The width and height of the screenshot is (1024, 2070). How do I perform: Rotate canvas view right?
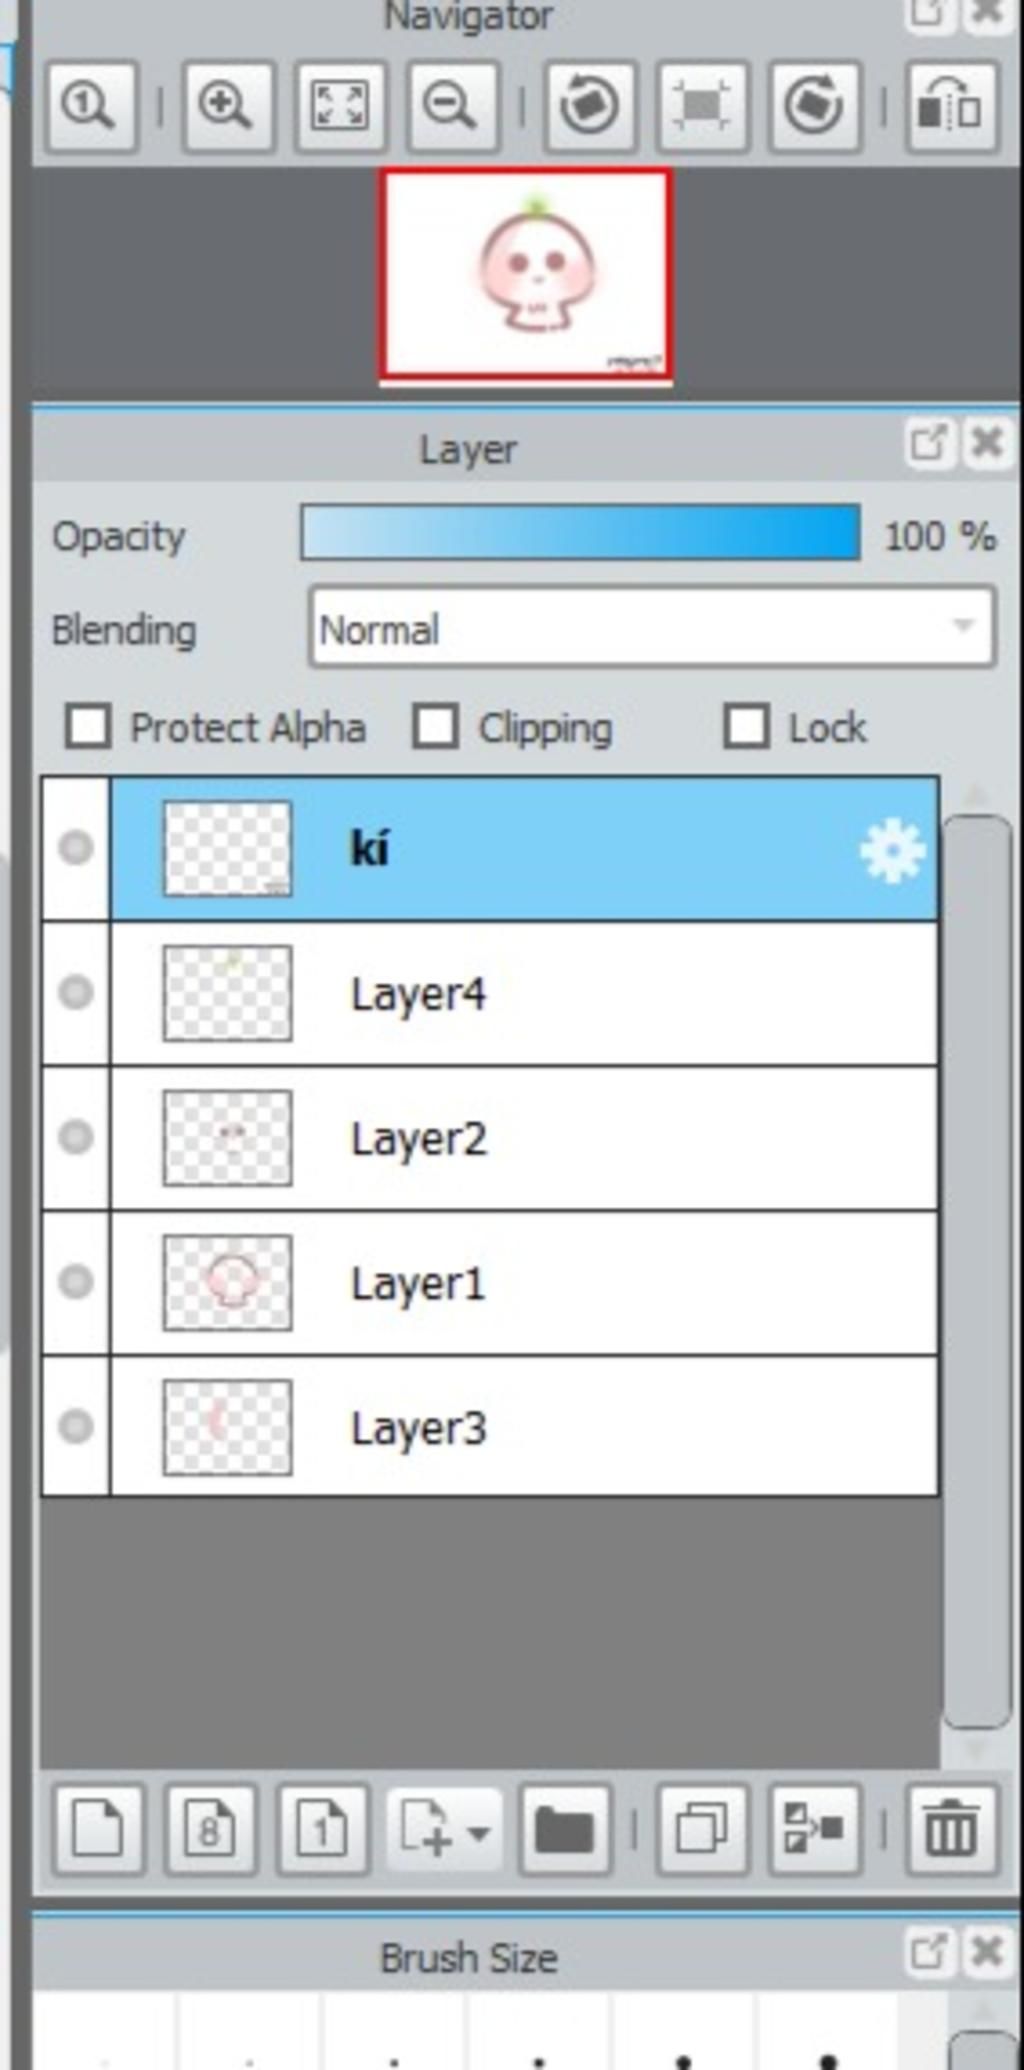point(814,106)
